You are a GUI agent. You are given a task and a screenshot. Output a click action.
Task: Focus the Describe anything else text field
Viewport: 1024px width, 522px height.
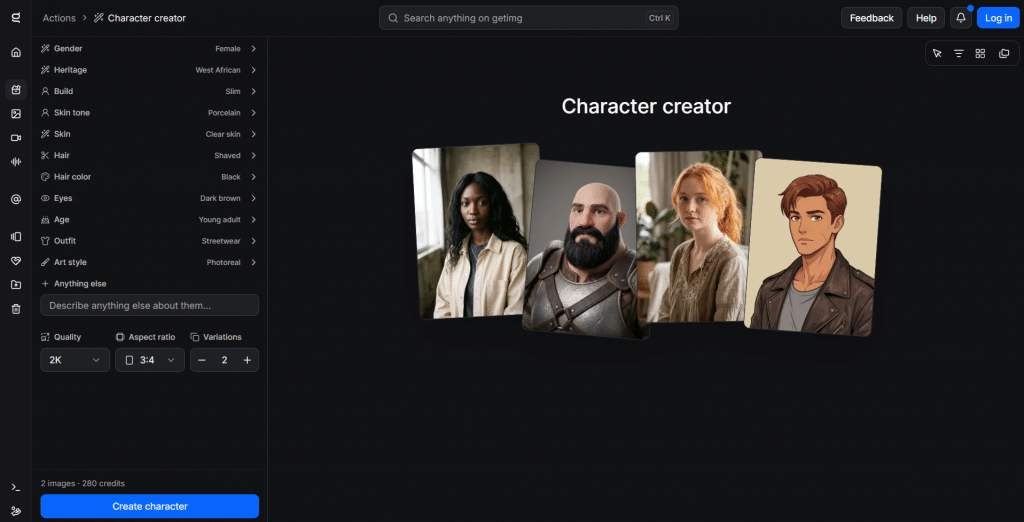[x=150, y=305]
